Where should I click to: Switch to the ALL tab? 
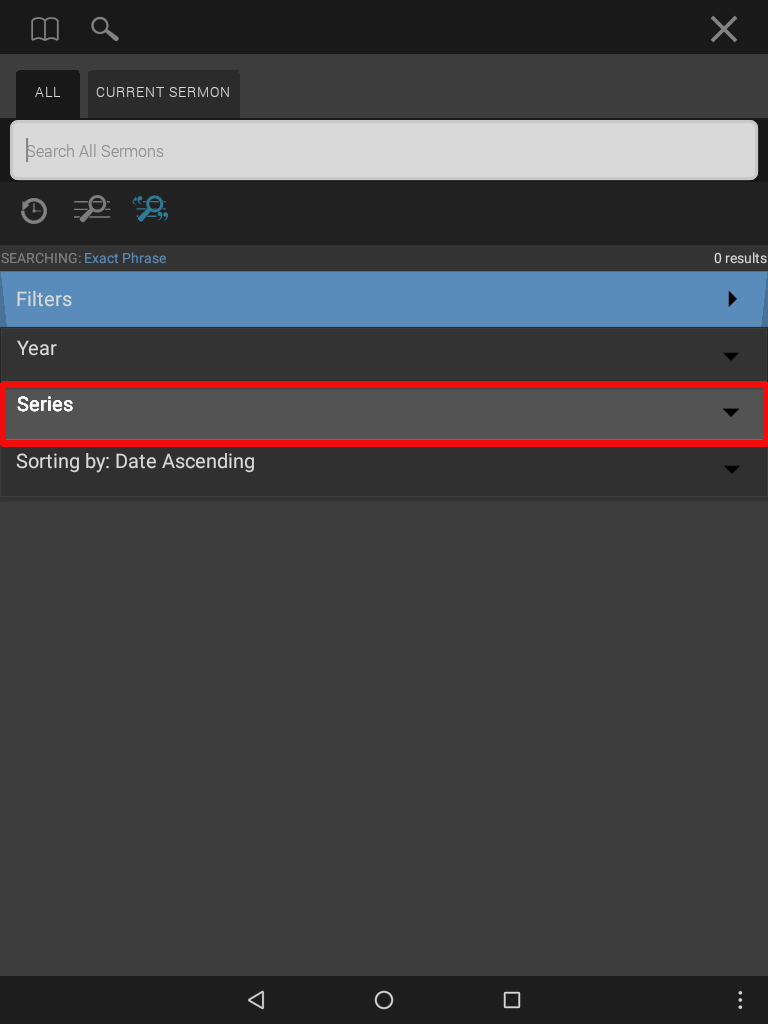[48, 93]
